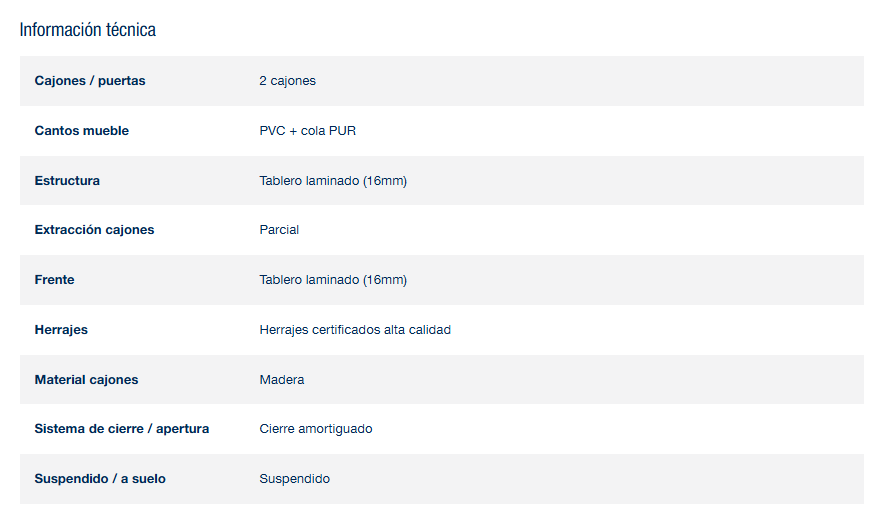Select the Cantos mueble label
Image resolution: width=869 pixels, height=513 pixels.
[x=82, y=131]
